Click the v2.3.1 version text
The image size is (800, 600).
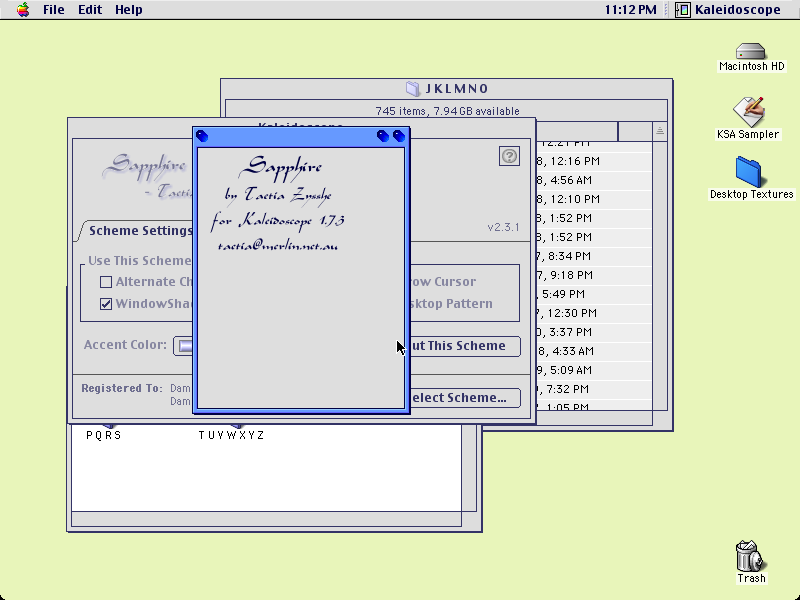tap(503, 227)
